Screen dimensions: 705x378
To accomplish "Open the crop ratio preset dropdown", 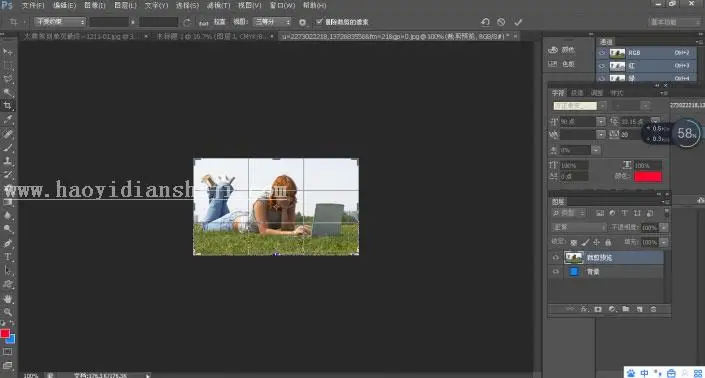I will tap(60, 22).
